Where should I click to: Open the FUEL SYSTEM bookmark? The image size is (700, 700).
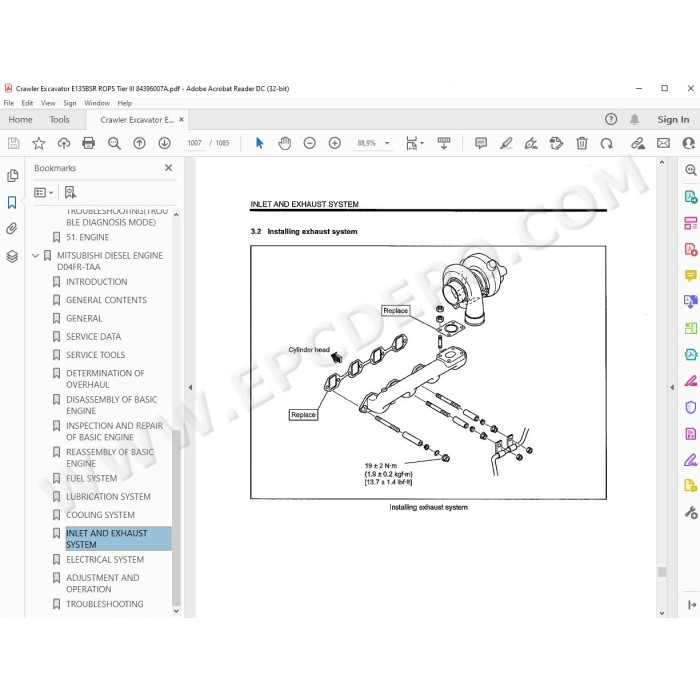pos(92,478)
